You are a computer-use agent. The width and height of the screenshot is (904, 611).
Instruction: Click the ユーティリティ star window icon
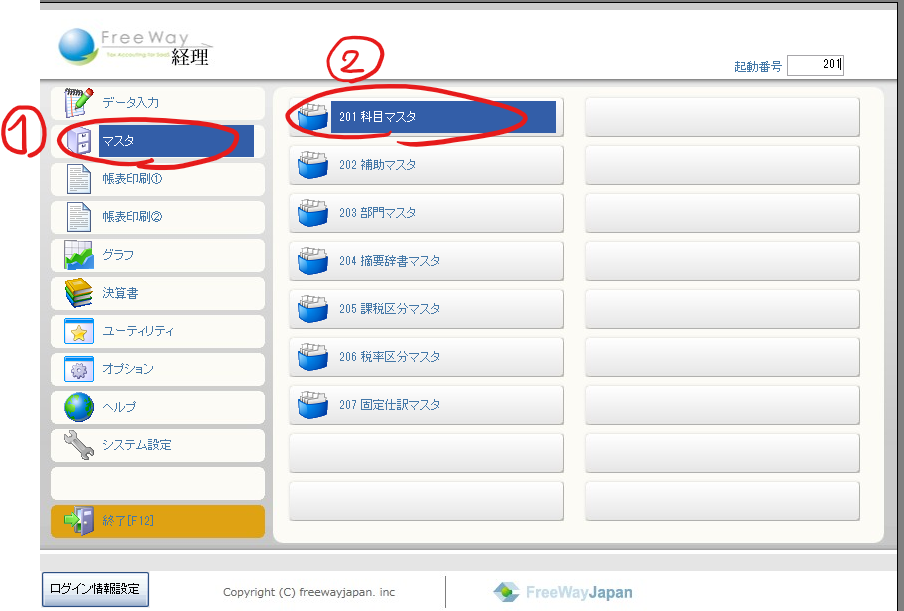pyautogui.click(x=78, y=331)
